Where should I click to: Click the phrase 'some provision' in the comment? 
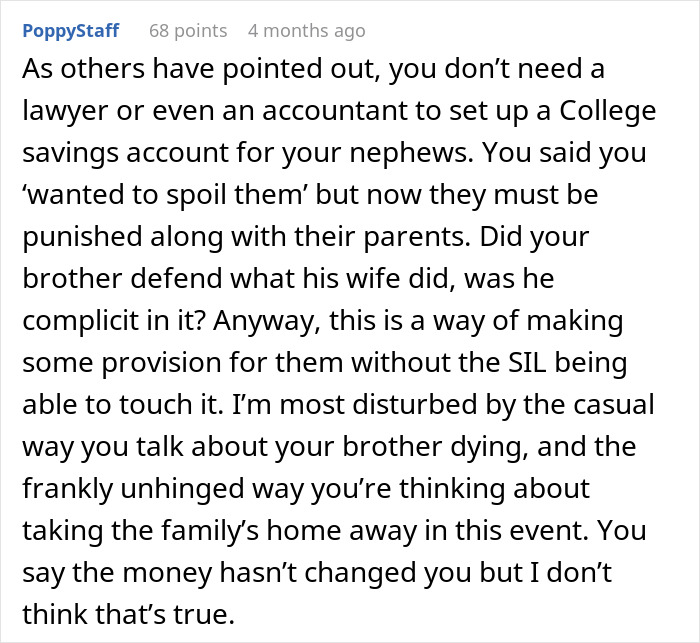(121, 363)
